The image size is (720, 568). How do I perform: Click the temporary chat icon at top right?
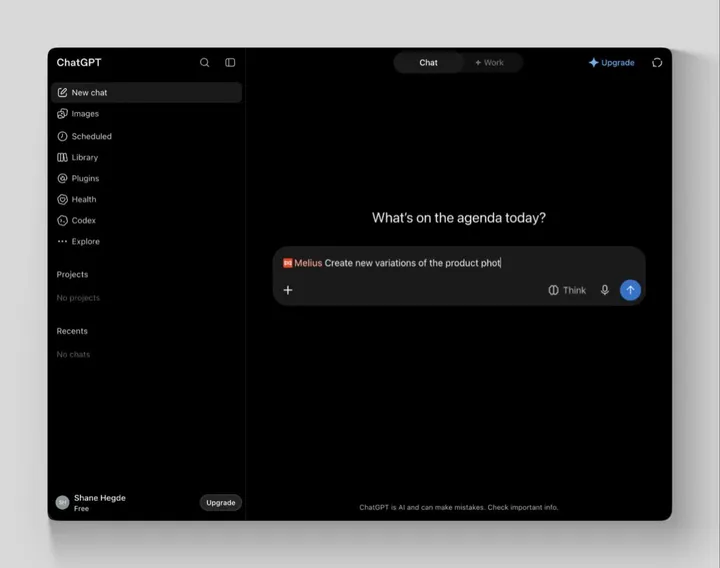(x=657, y=62)
